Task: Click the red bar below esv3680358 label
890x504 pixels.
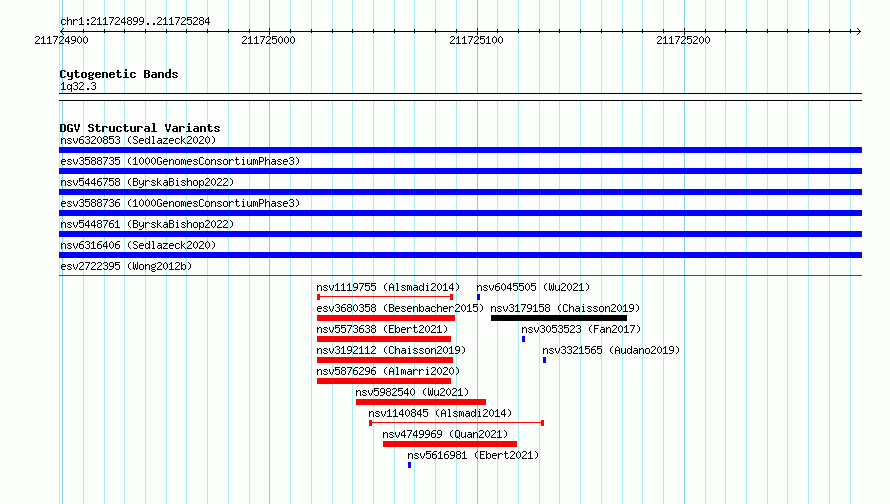Action: [386, 318]
